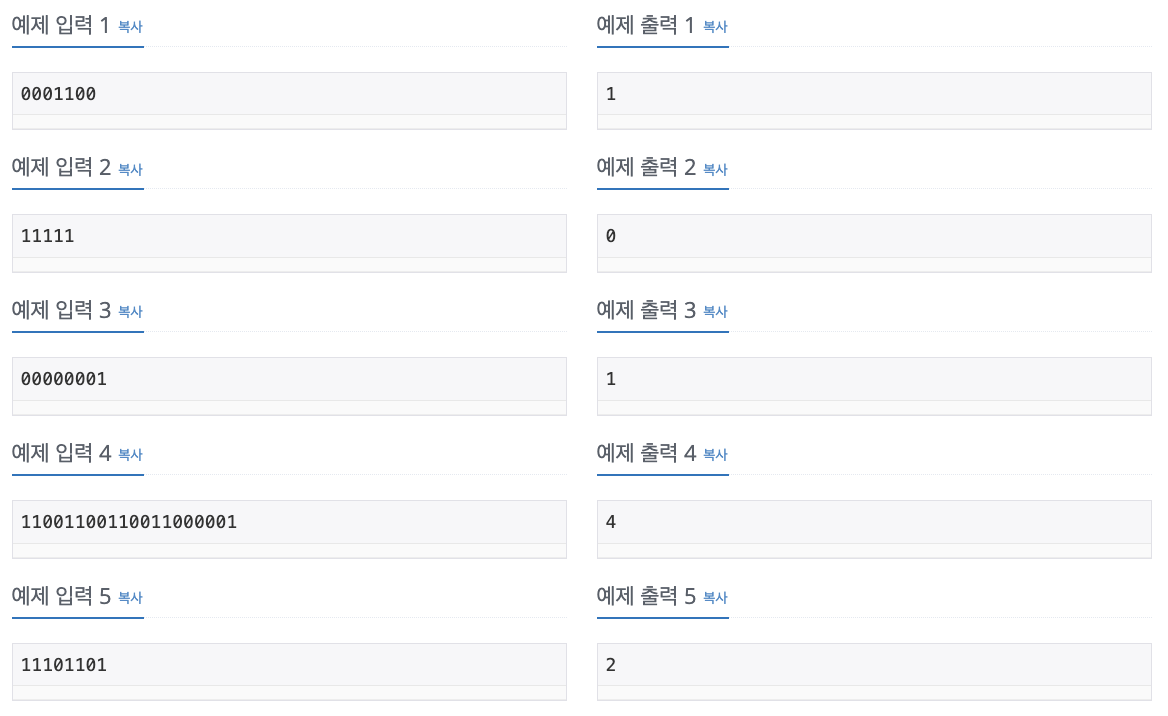The height and width of the screenshot is (716, 1168).
Task: Click the 예제 입력 1 heading text
Action: point(61,26)
